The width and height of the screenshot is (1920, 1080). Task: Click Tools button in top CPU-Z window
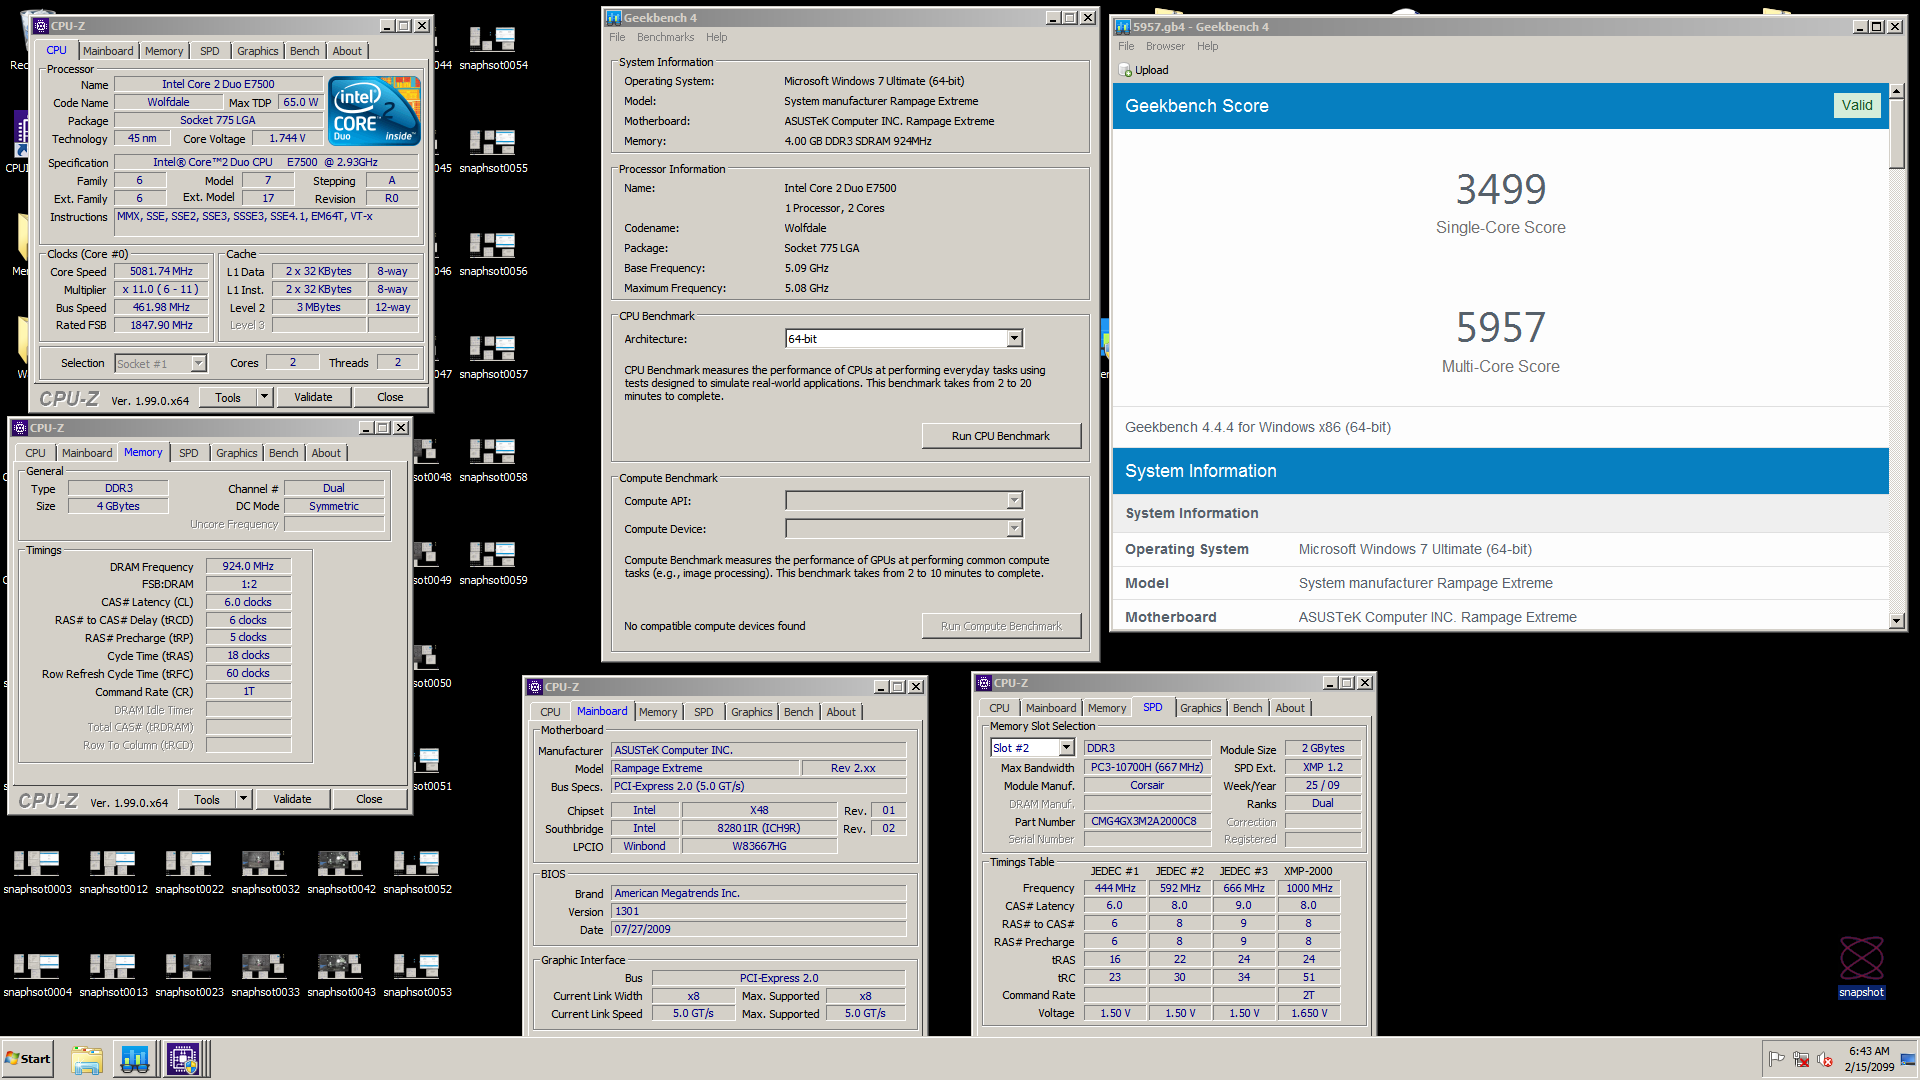pos(228,397)
